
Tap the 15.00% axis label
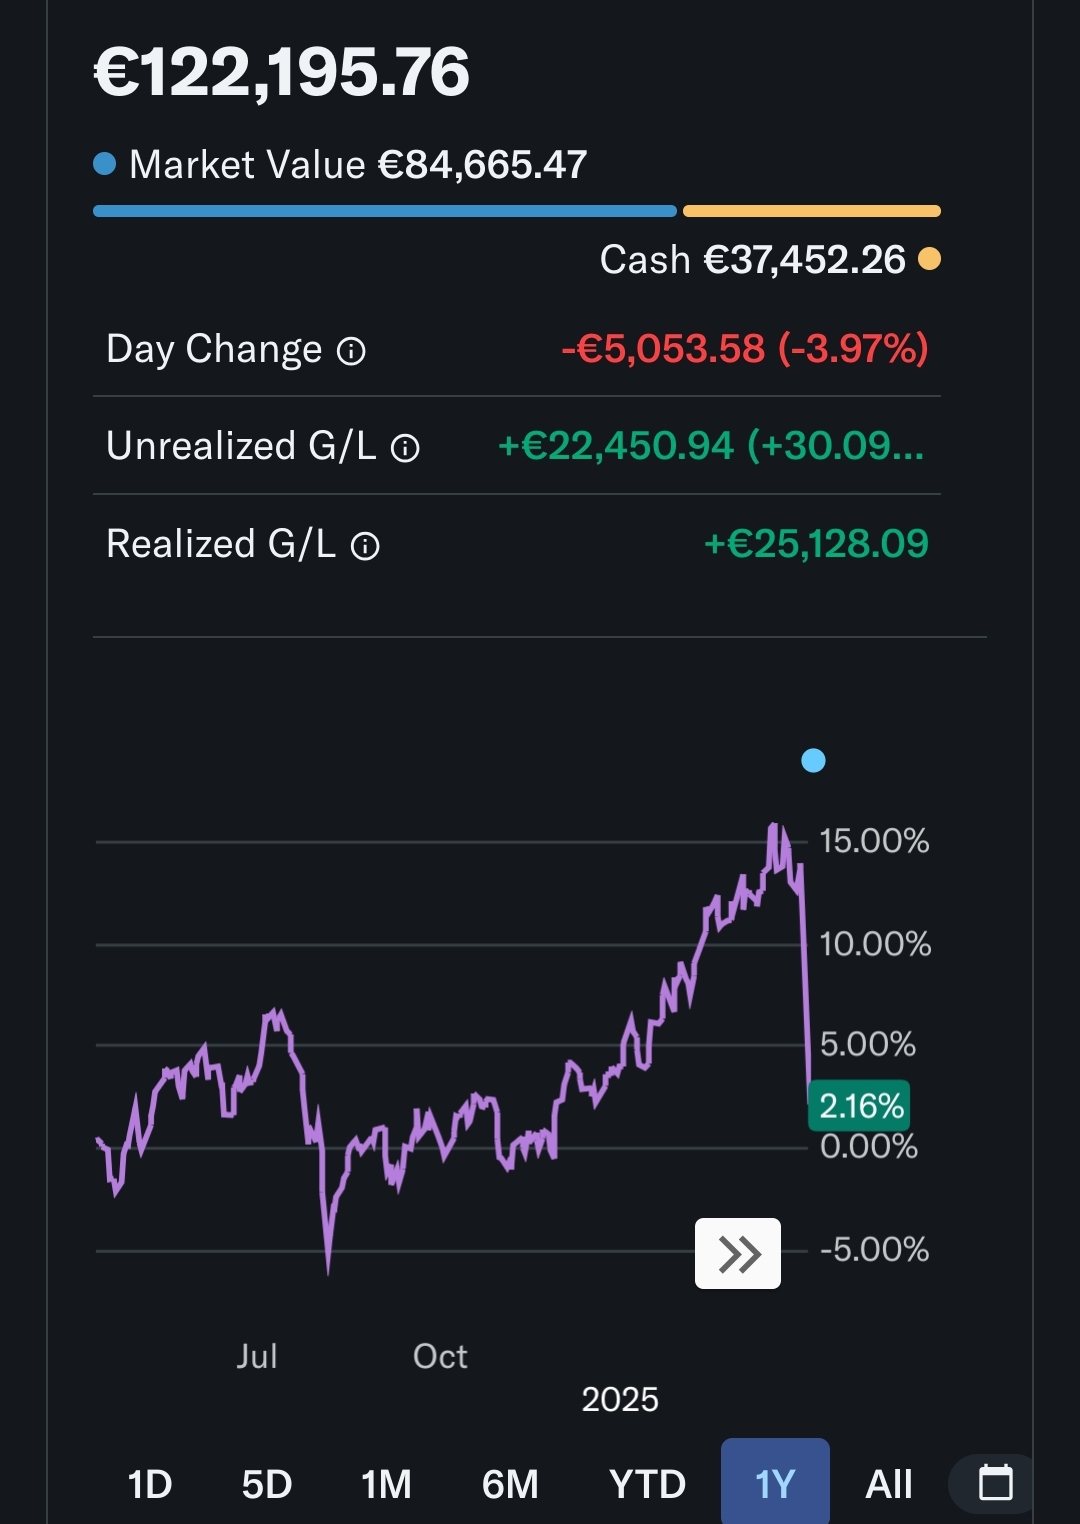(x=874, y=841)
